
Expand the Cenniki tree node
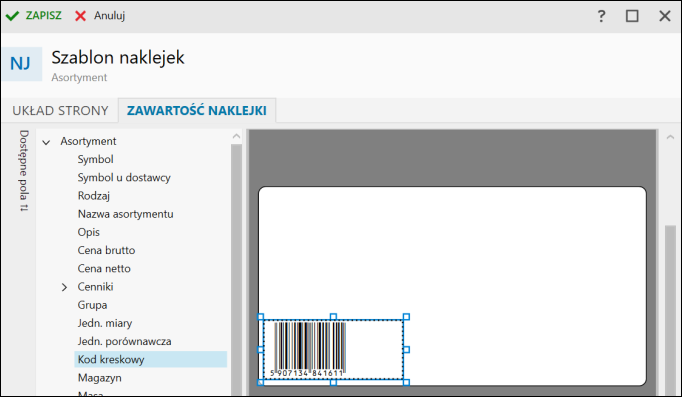coord(64,287)
